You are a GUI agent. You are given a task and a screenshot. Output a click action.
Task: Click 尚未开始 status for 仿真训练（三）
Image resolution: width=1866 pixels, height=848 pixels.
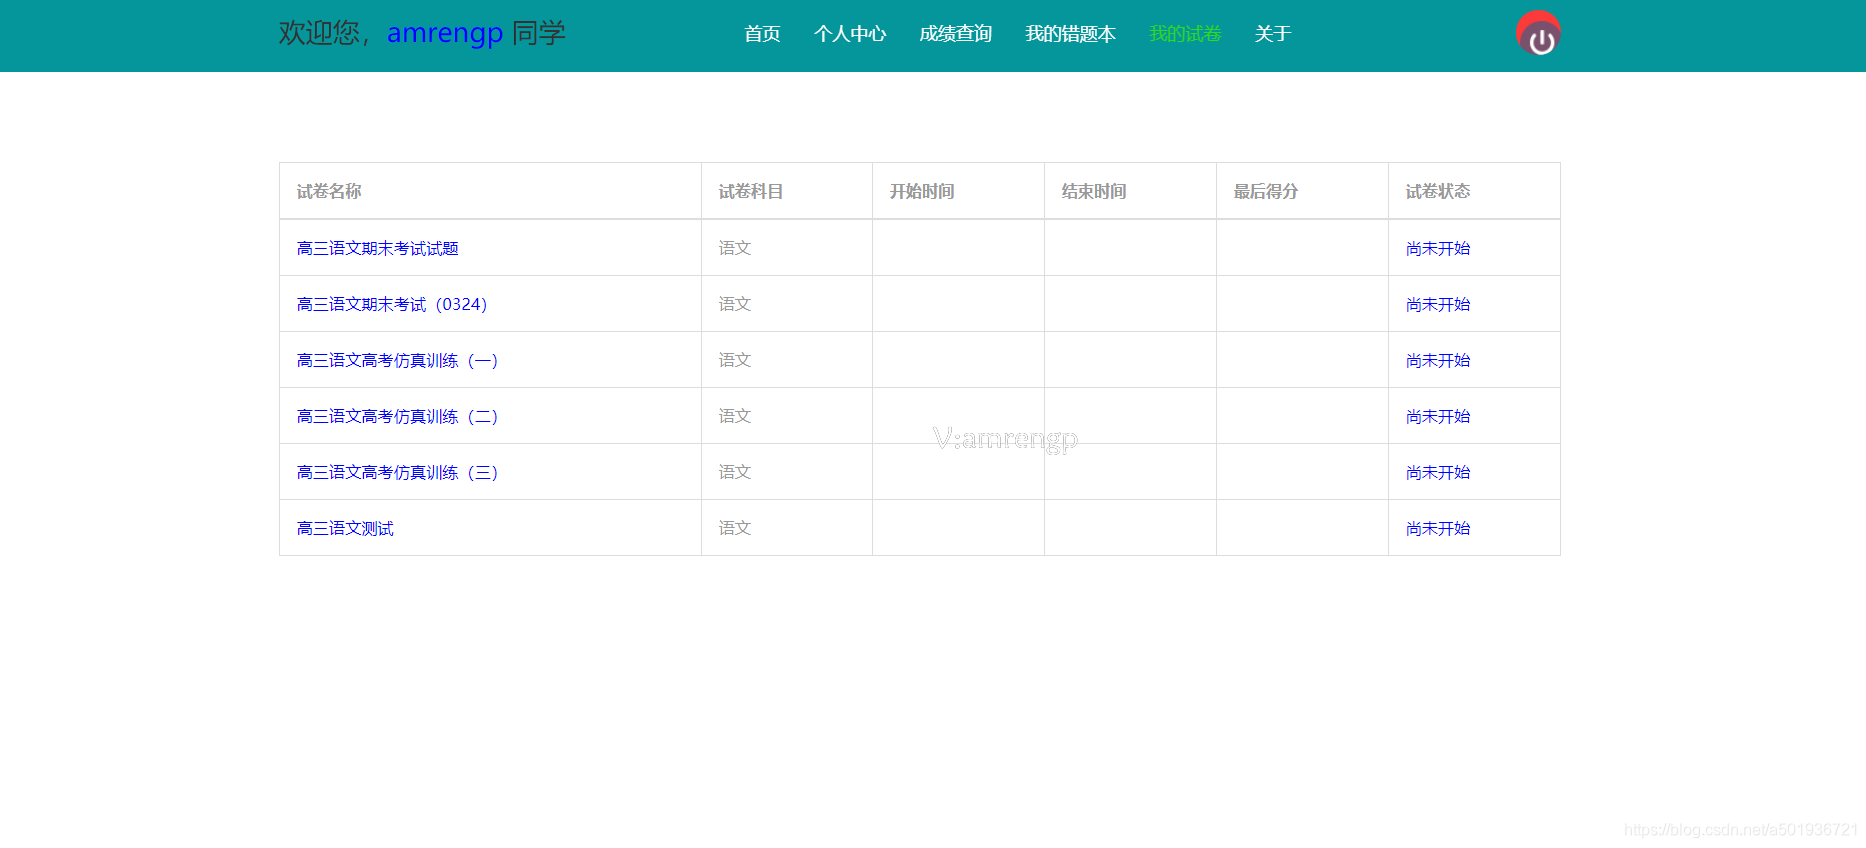pyautogui.click(x=1438, y=472)
